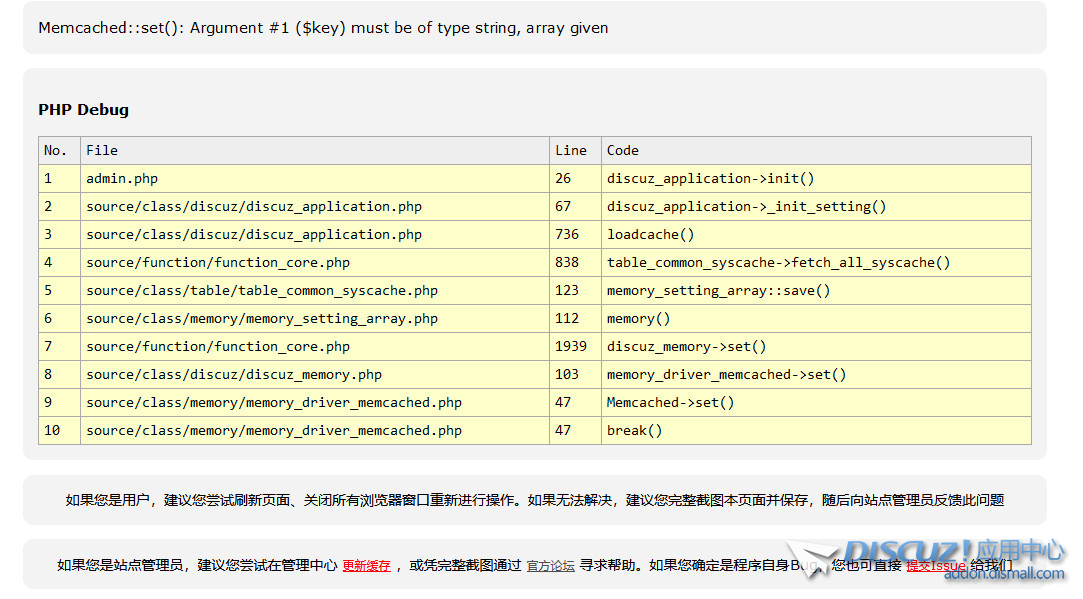Click the No. column header

[x=55, y=151]
